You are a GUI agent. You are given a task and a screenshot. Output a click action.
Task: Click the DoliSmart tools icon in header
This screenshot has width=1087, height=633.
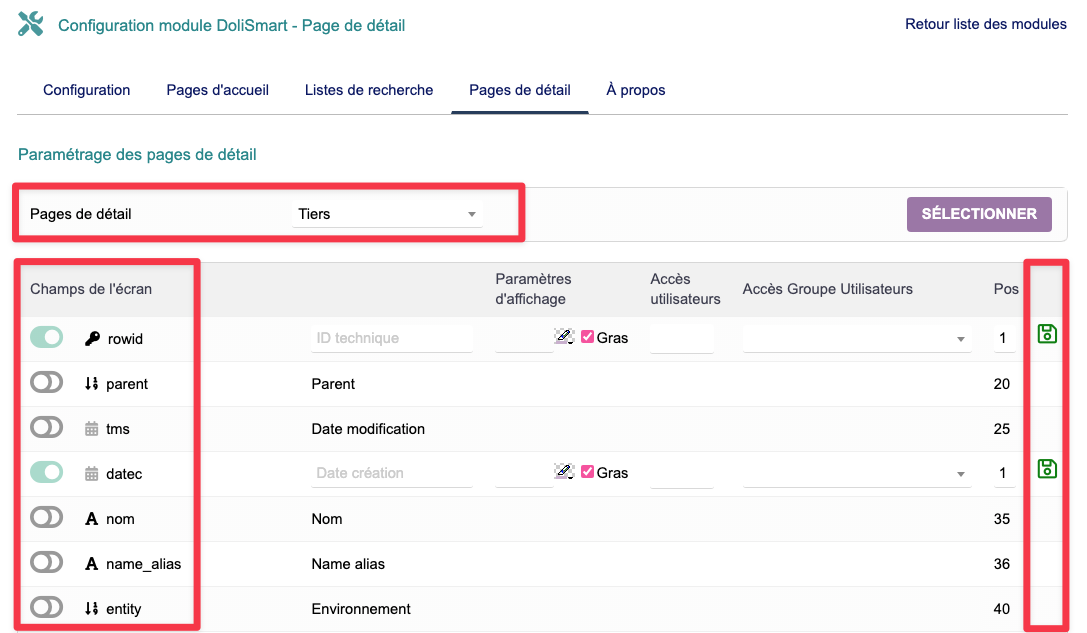[x=31, y=25]
